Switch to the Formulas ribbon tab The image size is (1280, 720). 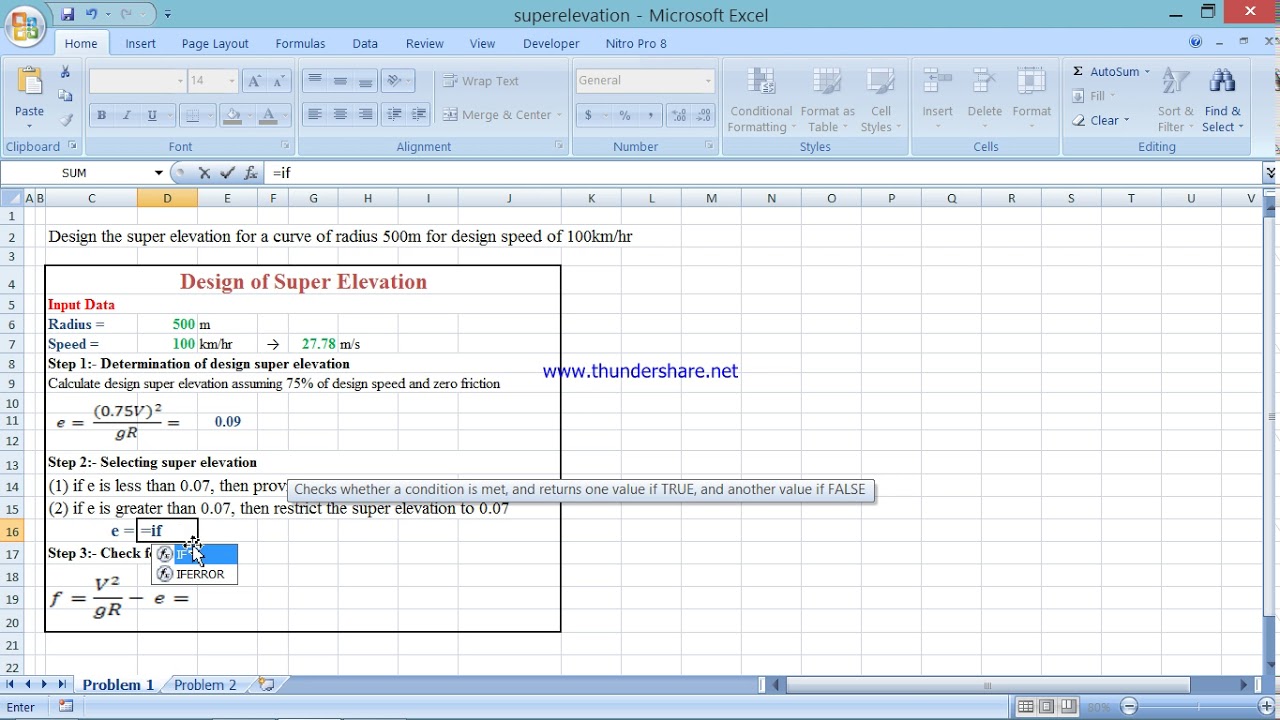[x=300, y=43]
